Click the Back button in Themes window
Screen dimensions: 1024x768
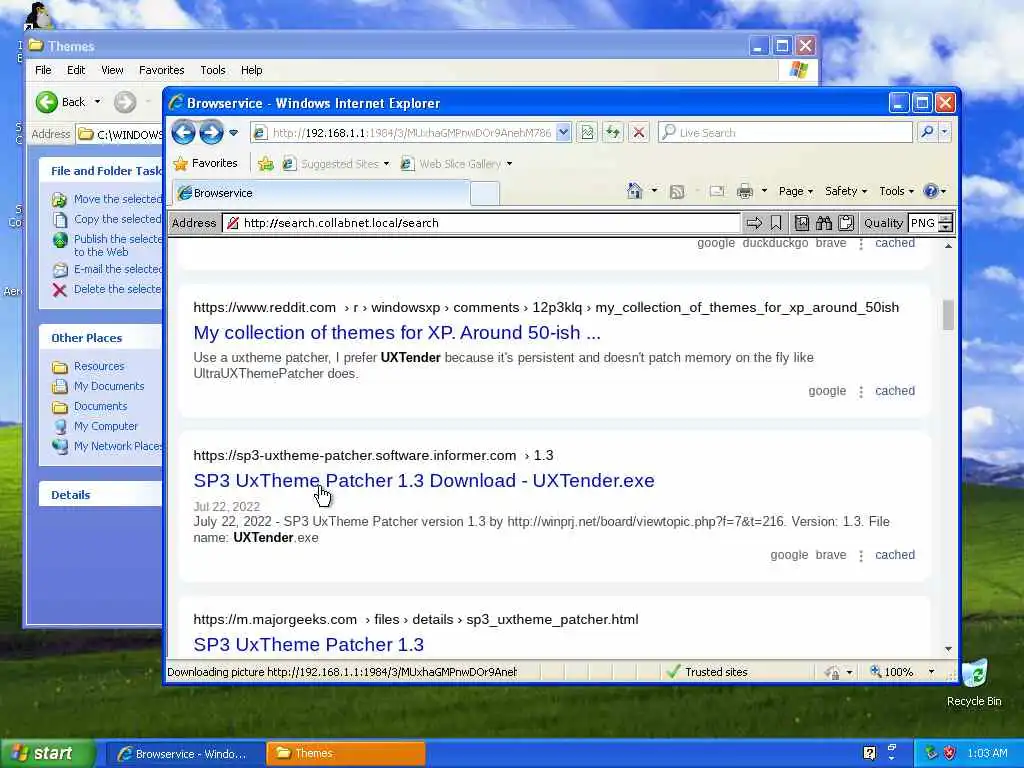click(x=61, y=102)
